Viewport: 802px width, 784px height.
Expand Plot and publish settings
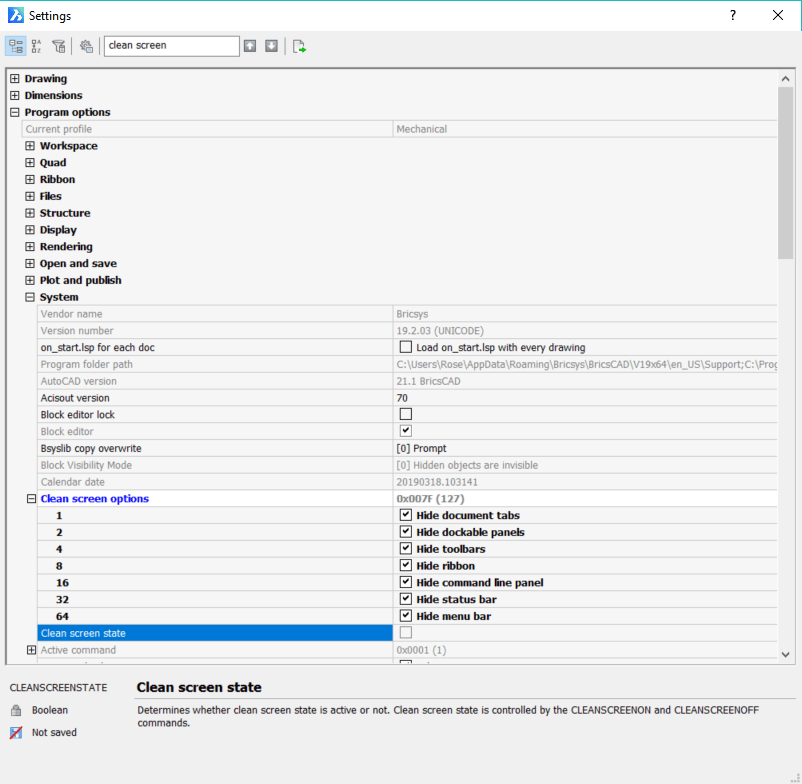pyautogui.click(x=30, y=280)
